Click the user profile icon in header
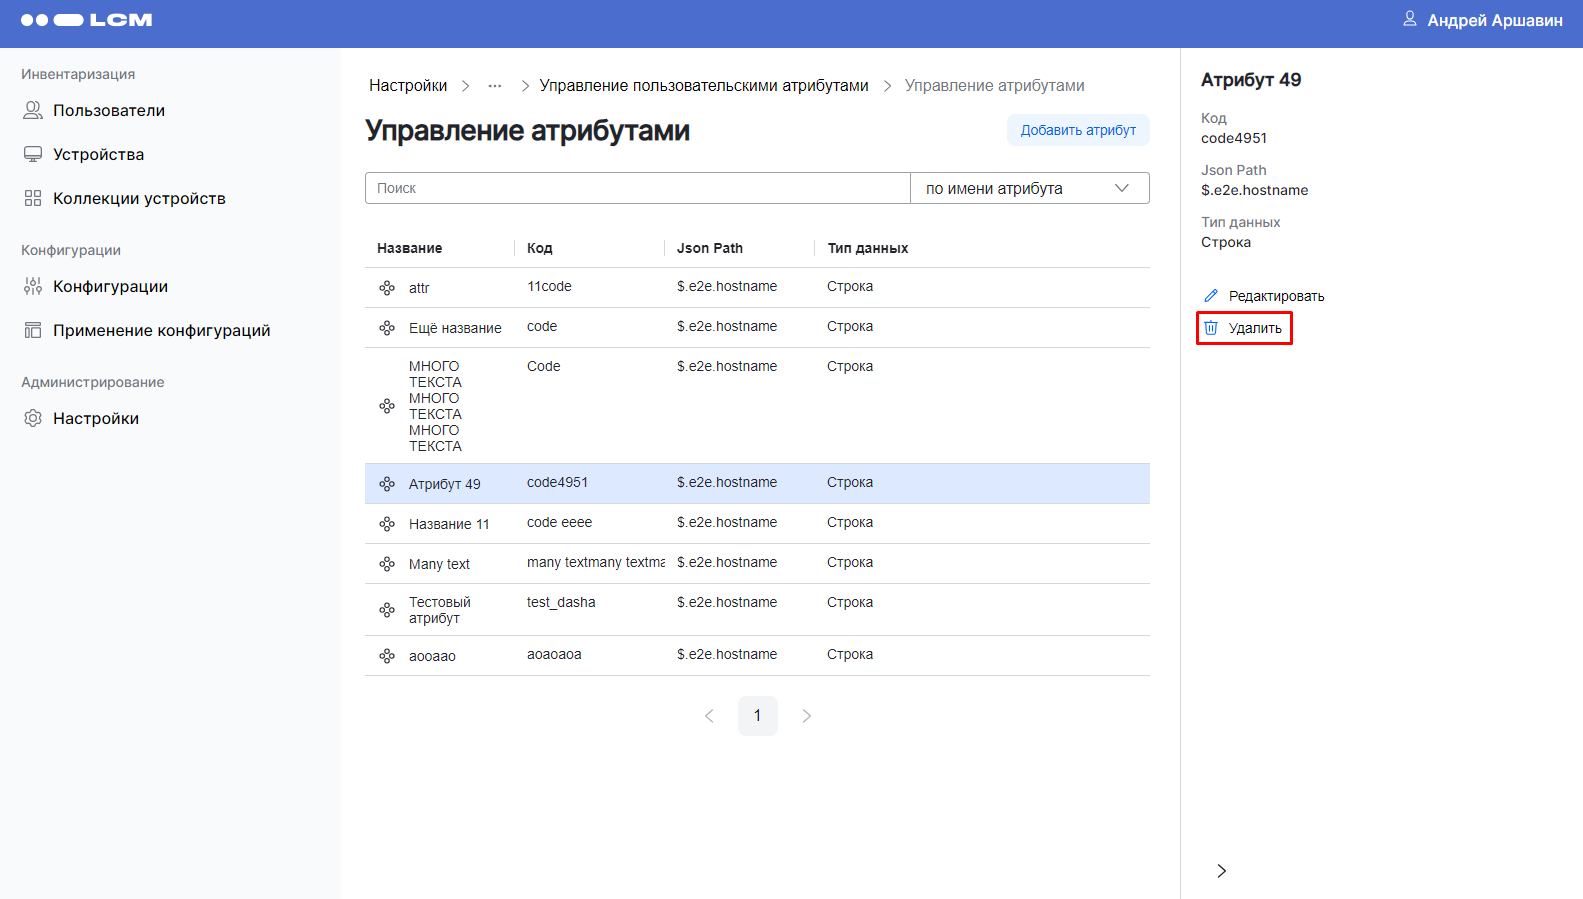This screenshot has width=1583, height=899. [x=1409, y=19]
